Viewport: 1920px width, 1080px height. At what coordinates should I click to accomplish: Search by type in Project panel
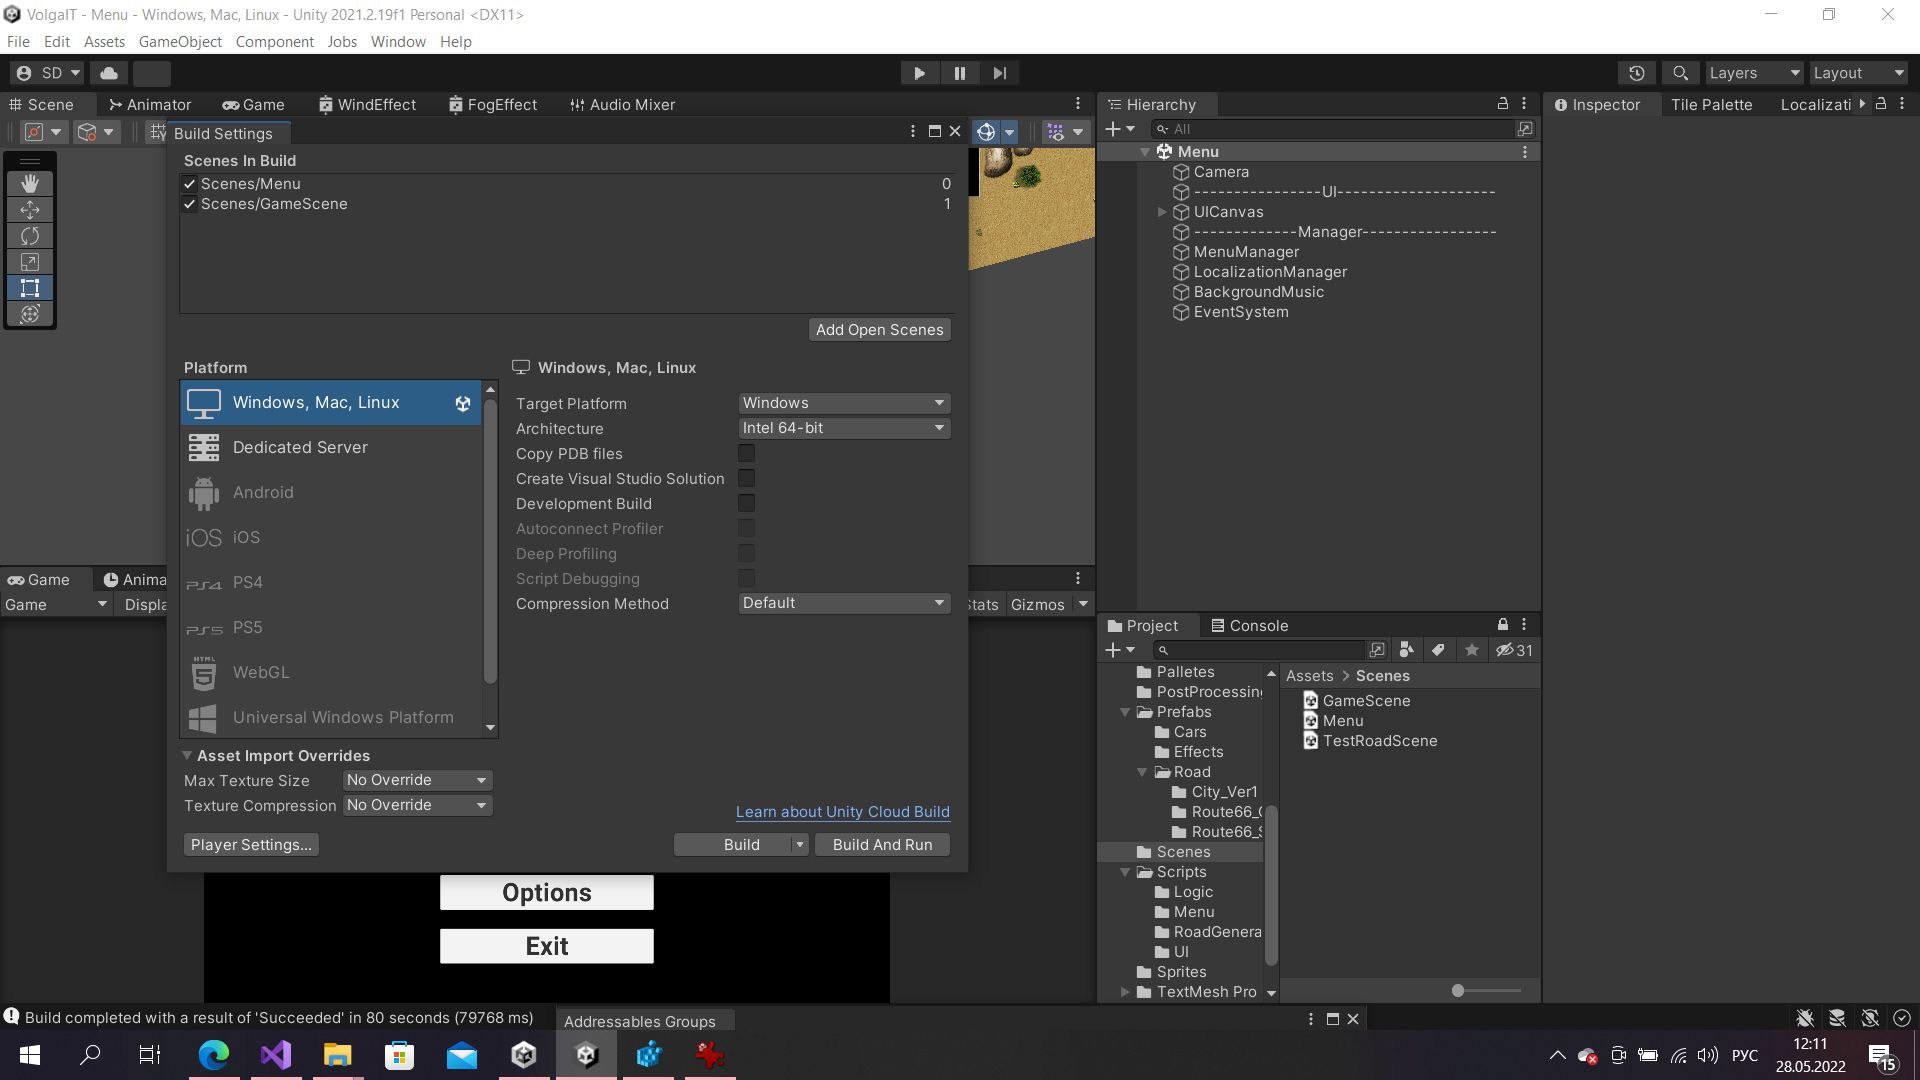1406,650
